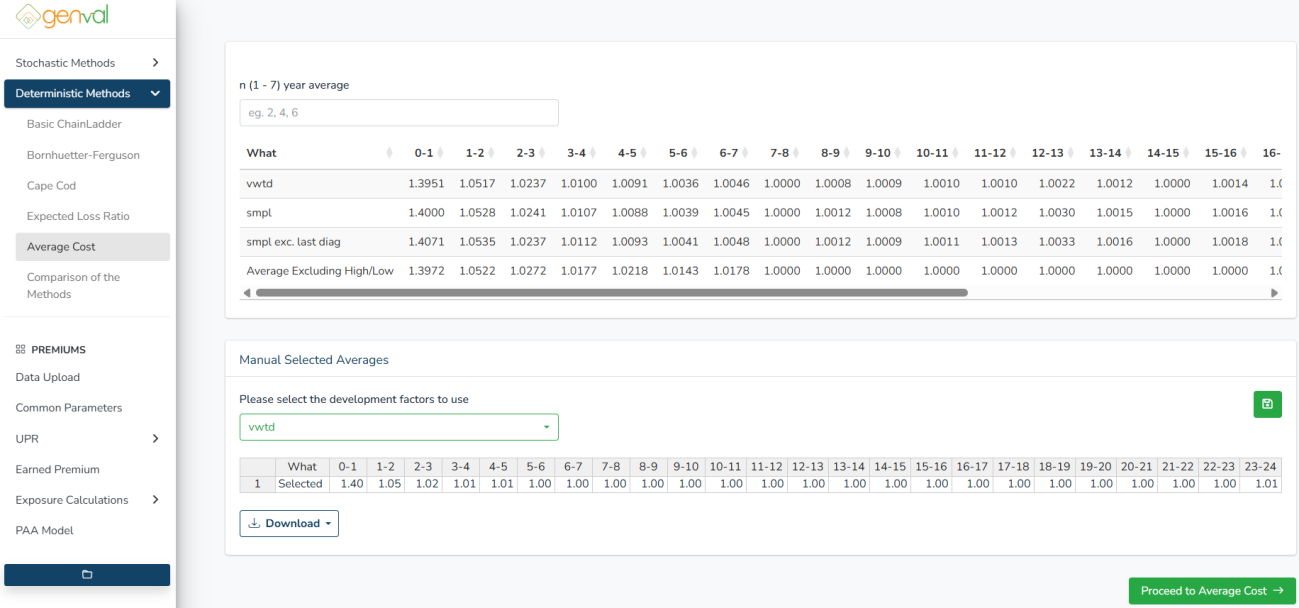Click Proceed to Average Cost button

coord(1211,591)
